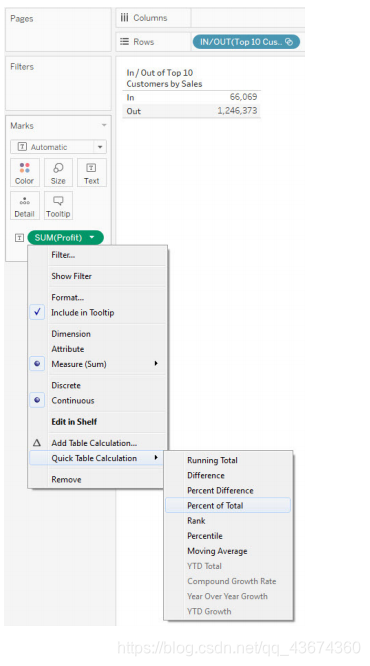
Task: Click the Size marks card
Action: [58, 172]
